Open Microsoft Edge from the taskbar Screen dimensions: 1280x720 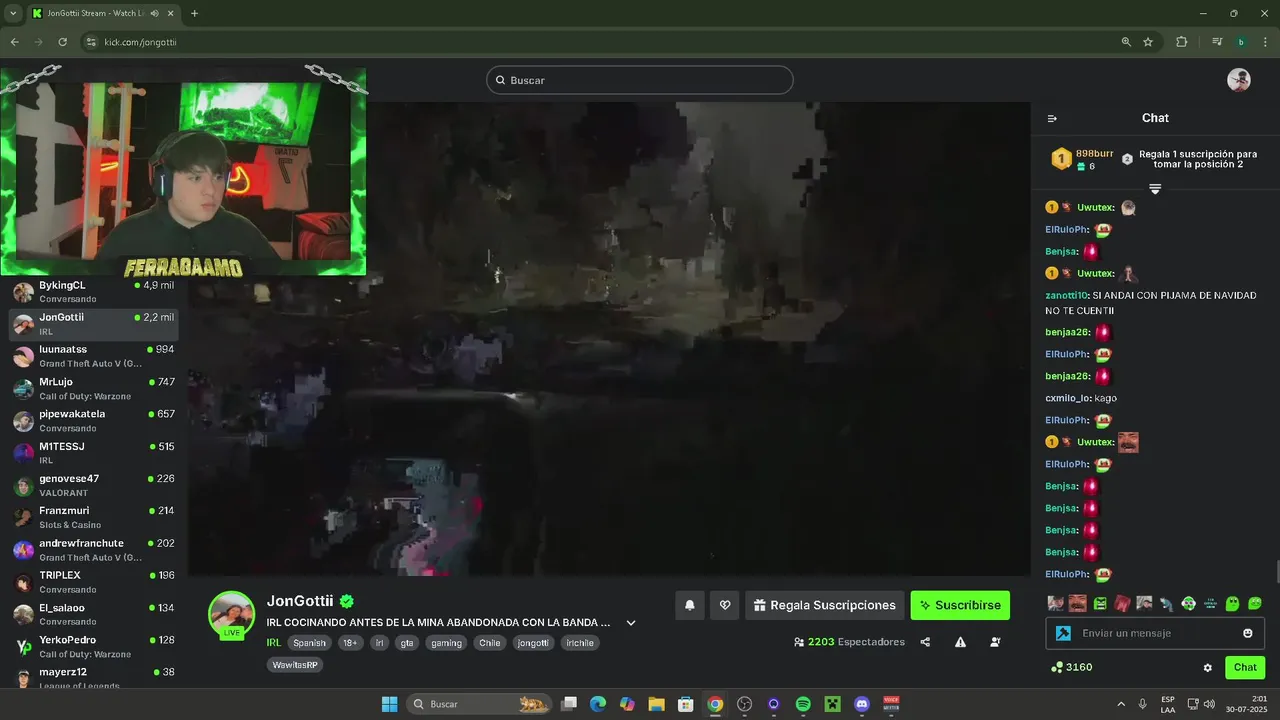pyautogui.click(x=598, y=704)
